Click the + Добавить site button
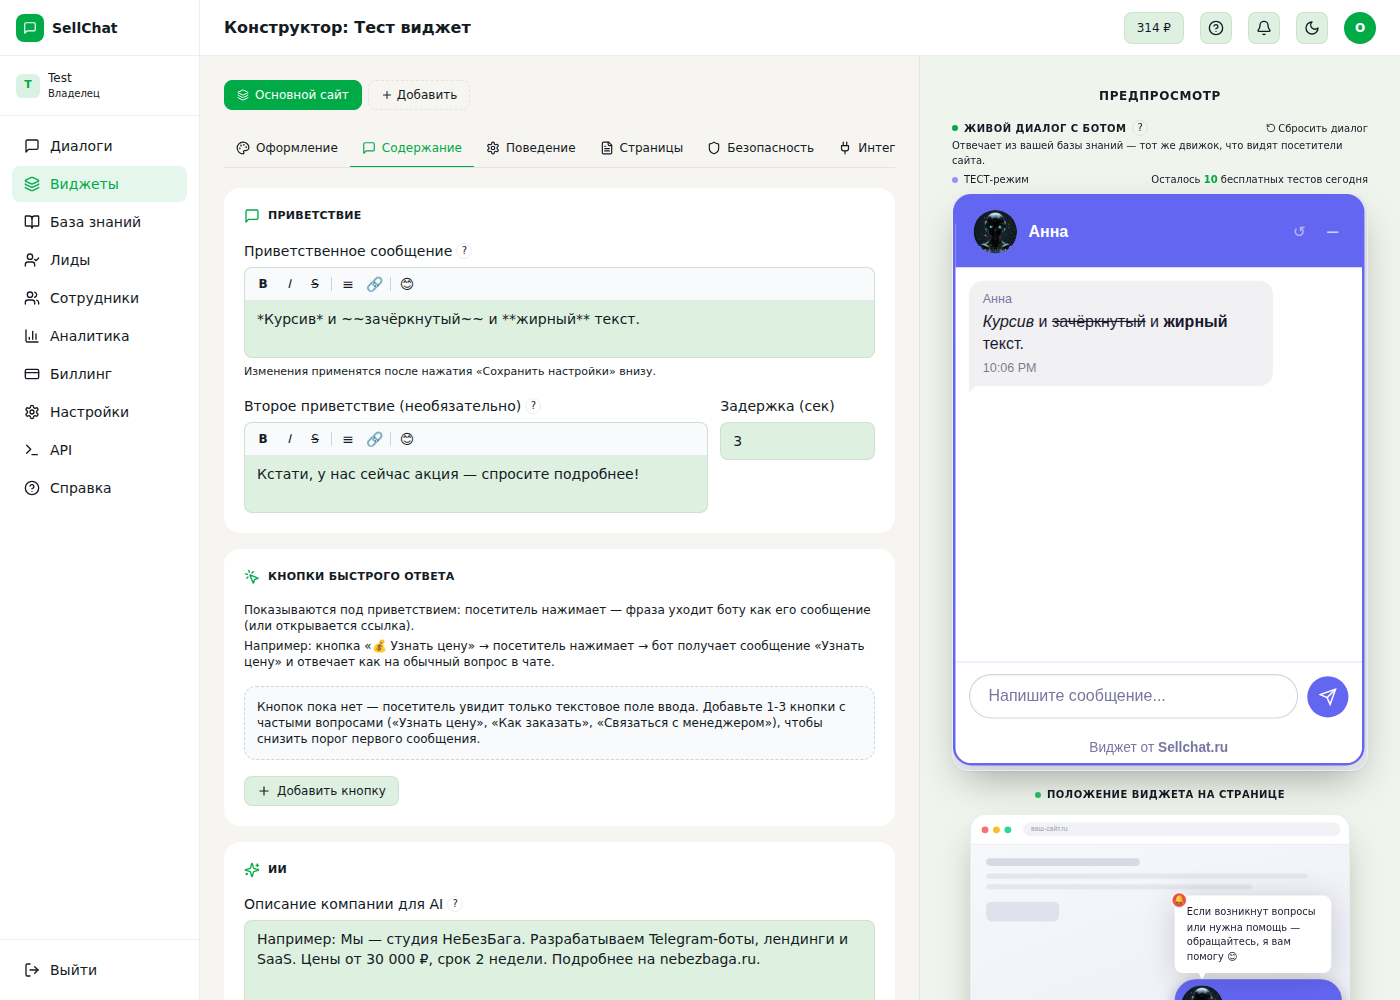Viewport: 1400px width, 1000px height. pos(419,95)
